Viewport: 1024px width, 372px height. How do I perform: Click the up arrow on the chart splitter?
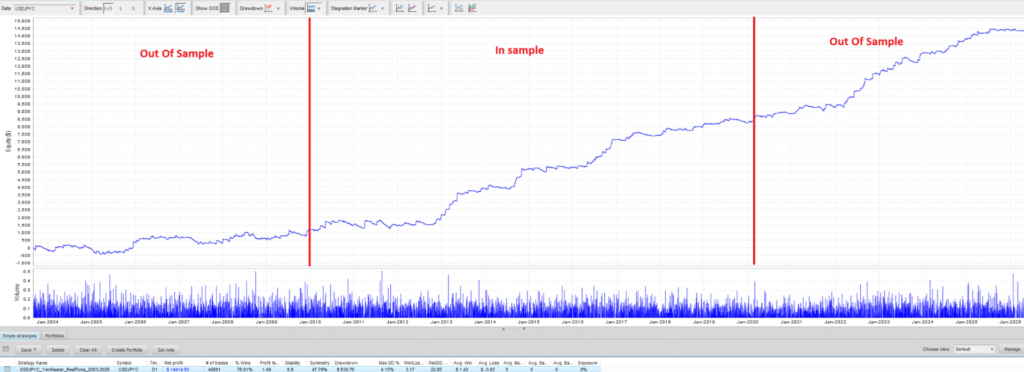click(504, 329)
